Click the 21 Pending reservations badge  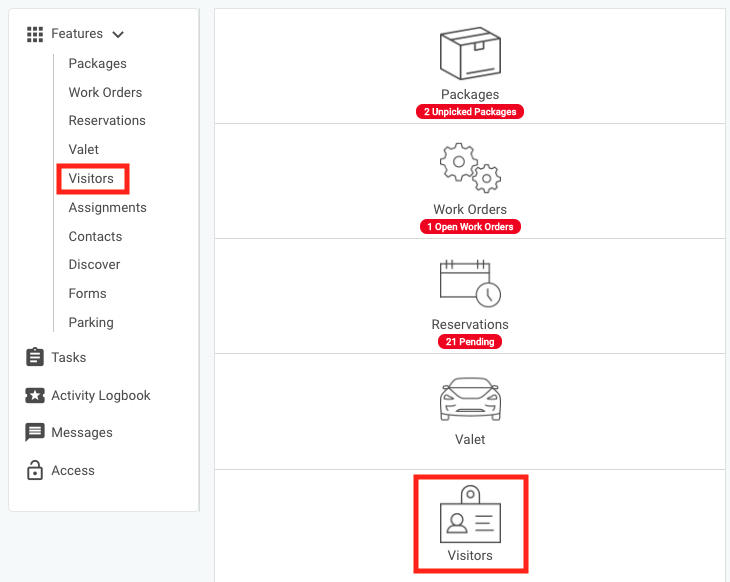tap(470, 342)
